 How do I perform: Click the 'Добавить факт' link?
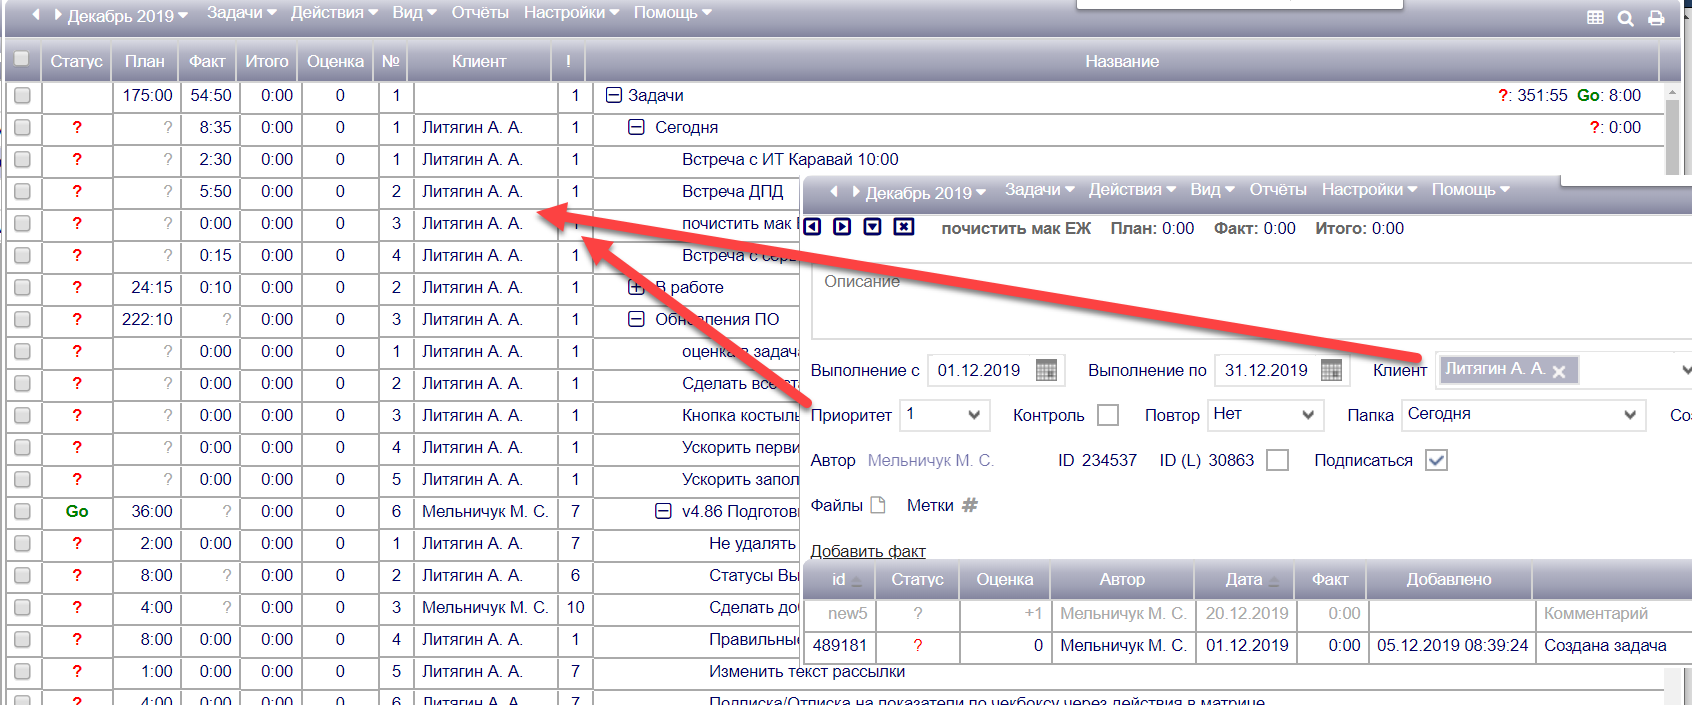867,551
